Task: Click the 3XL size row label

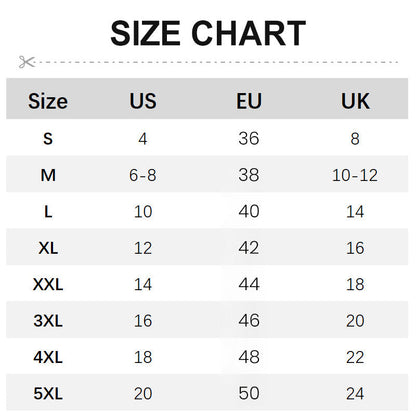Action: tap(48, 321)
